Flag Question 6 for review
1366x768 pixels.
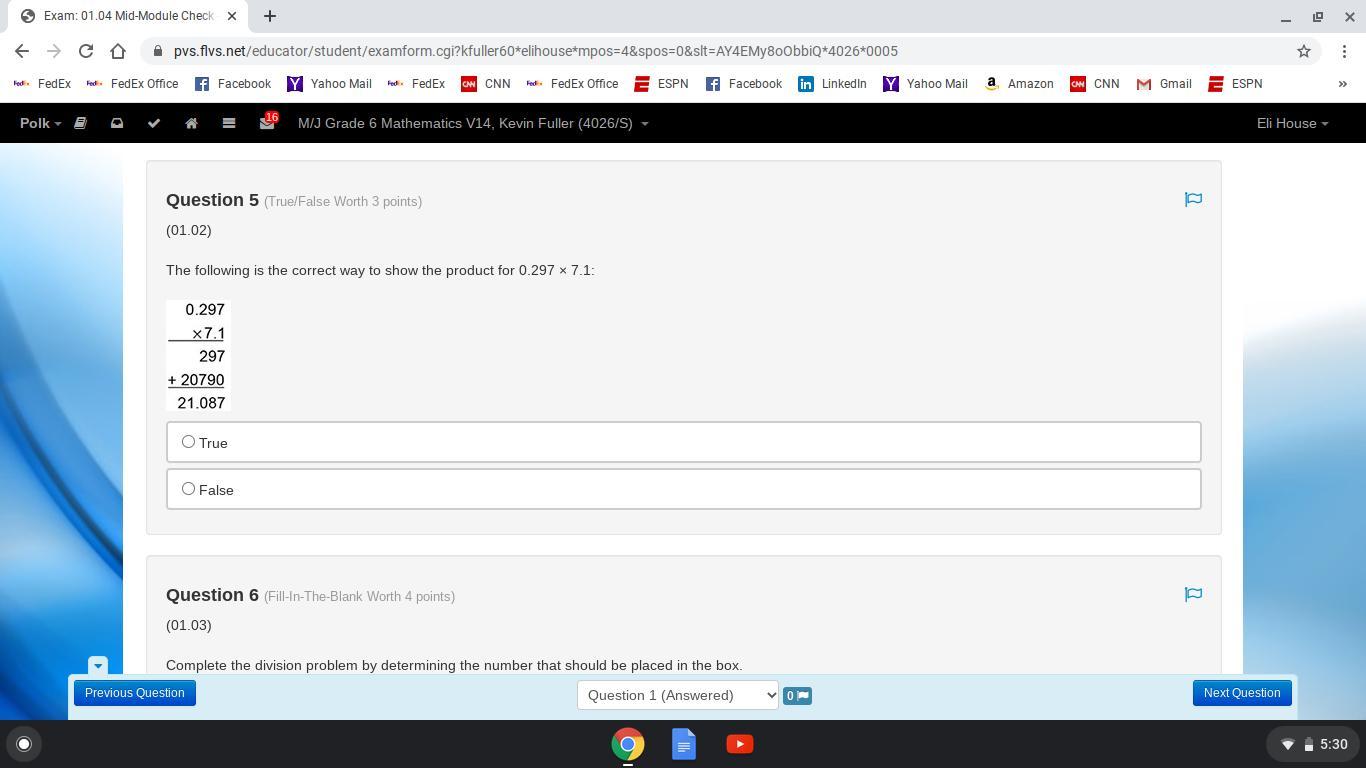click(1193, 595)
